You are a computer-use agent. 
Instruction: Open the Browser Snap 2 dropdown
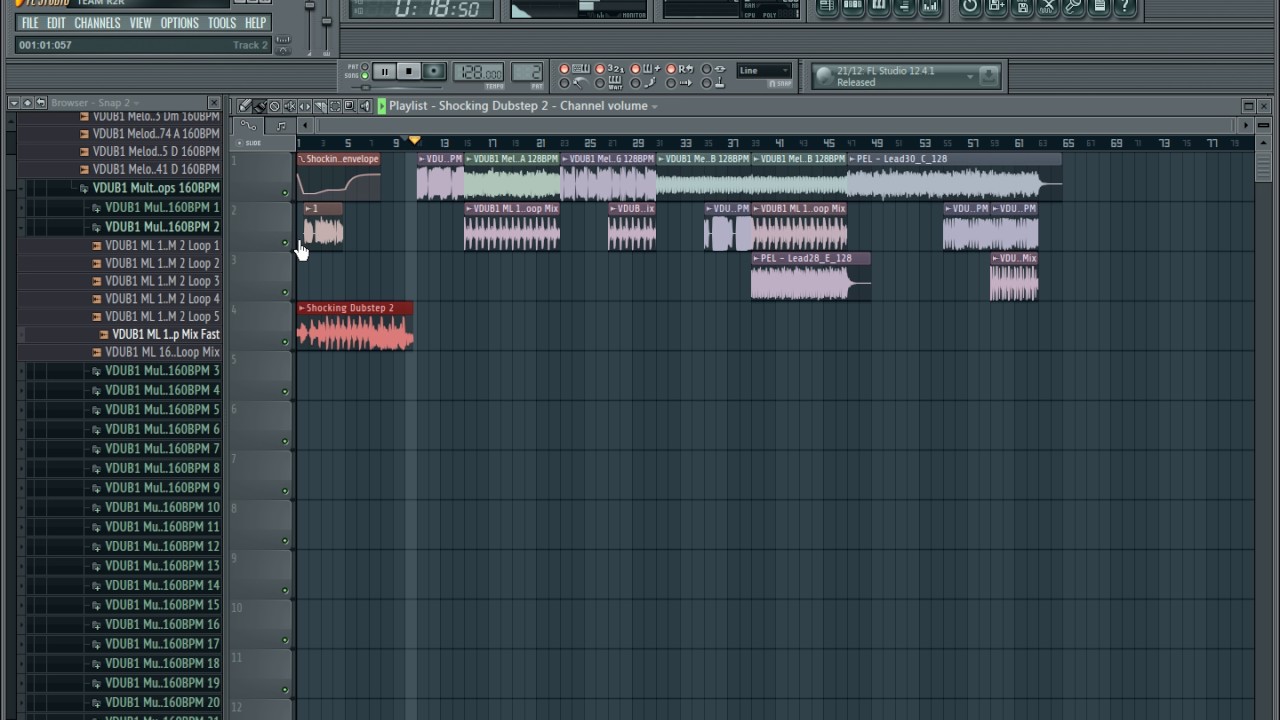pos(136,103)
